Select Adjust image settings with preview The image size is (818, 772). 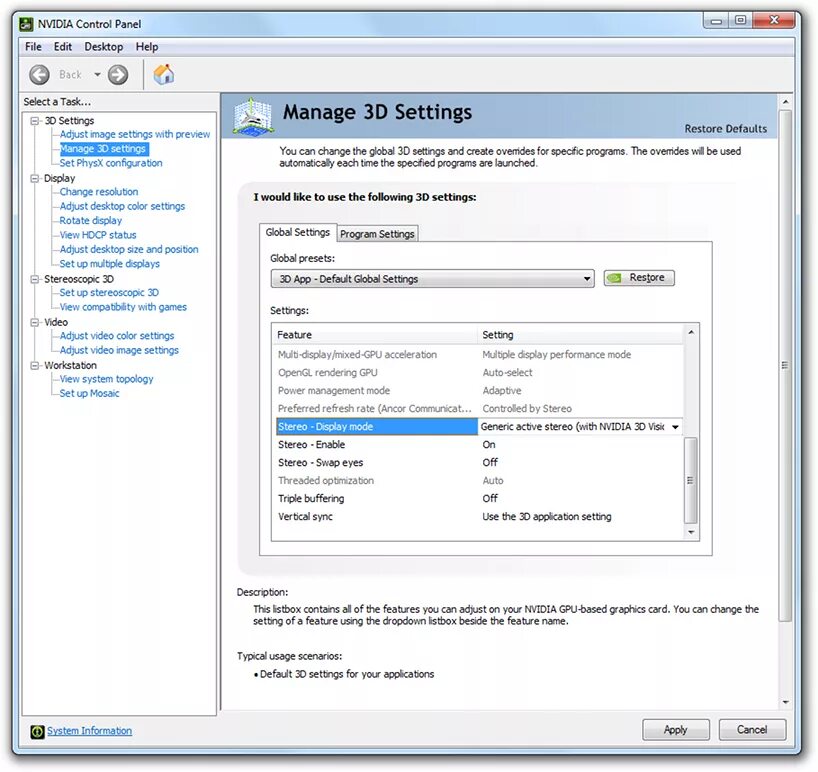coord(135,134)
